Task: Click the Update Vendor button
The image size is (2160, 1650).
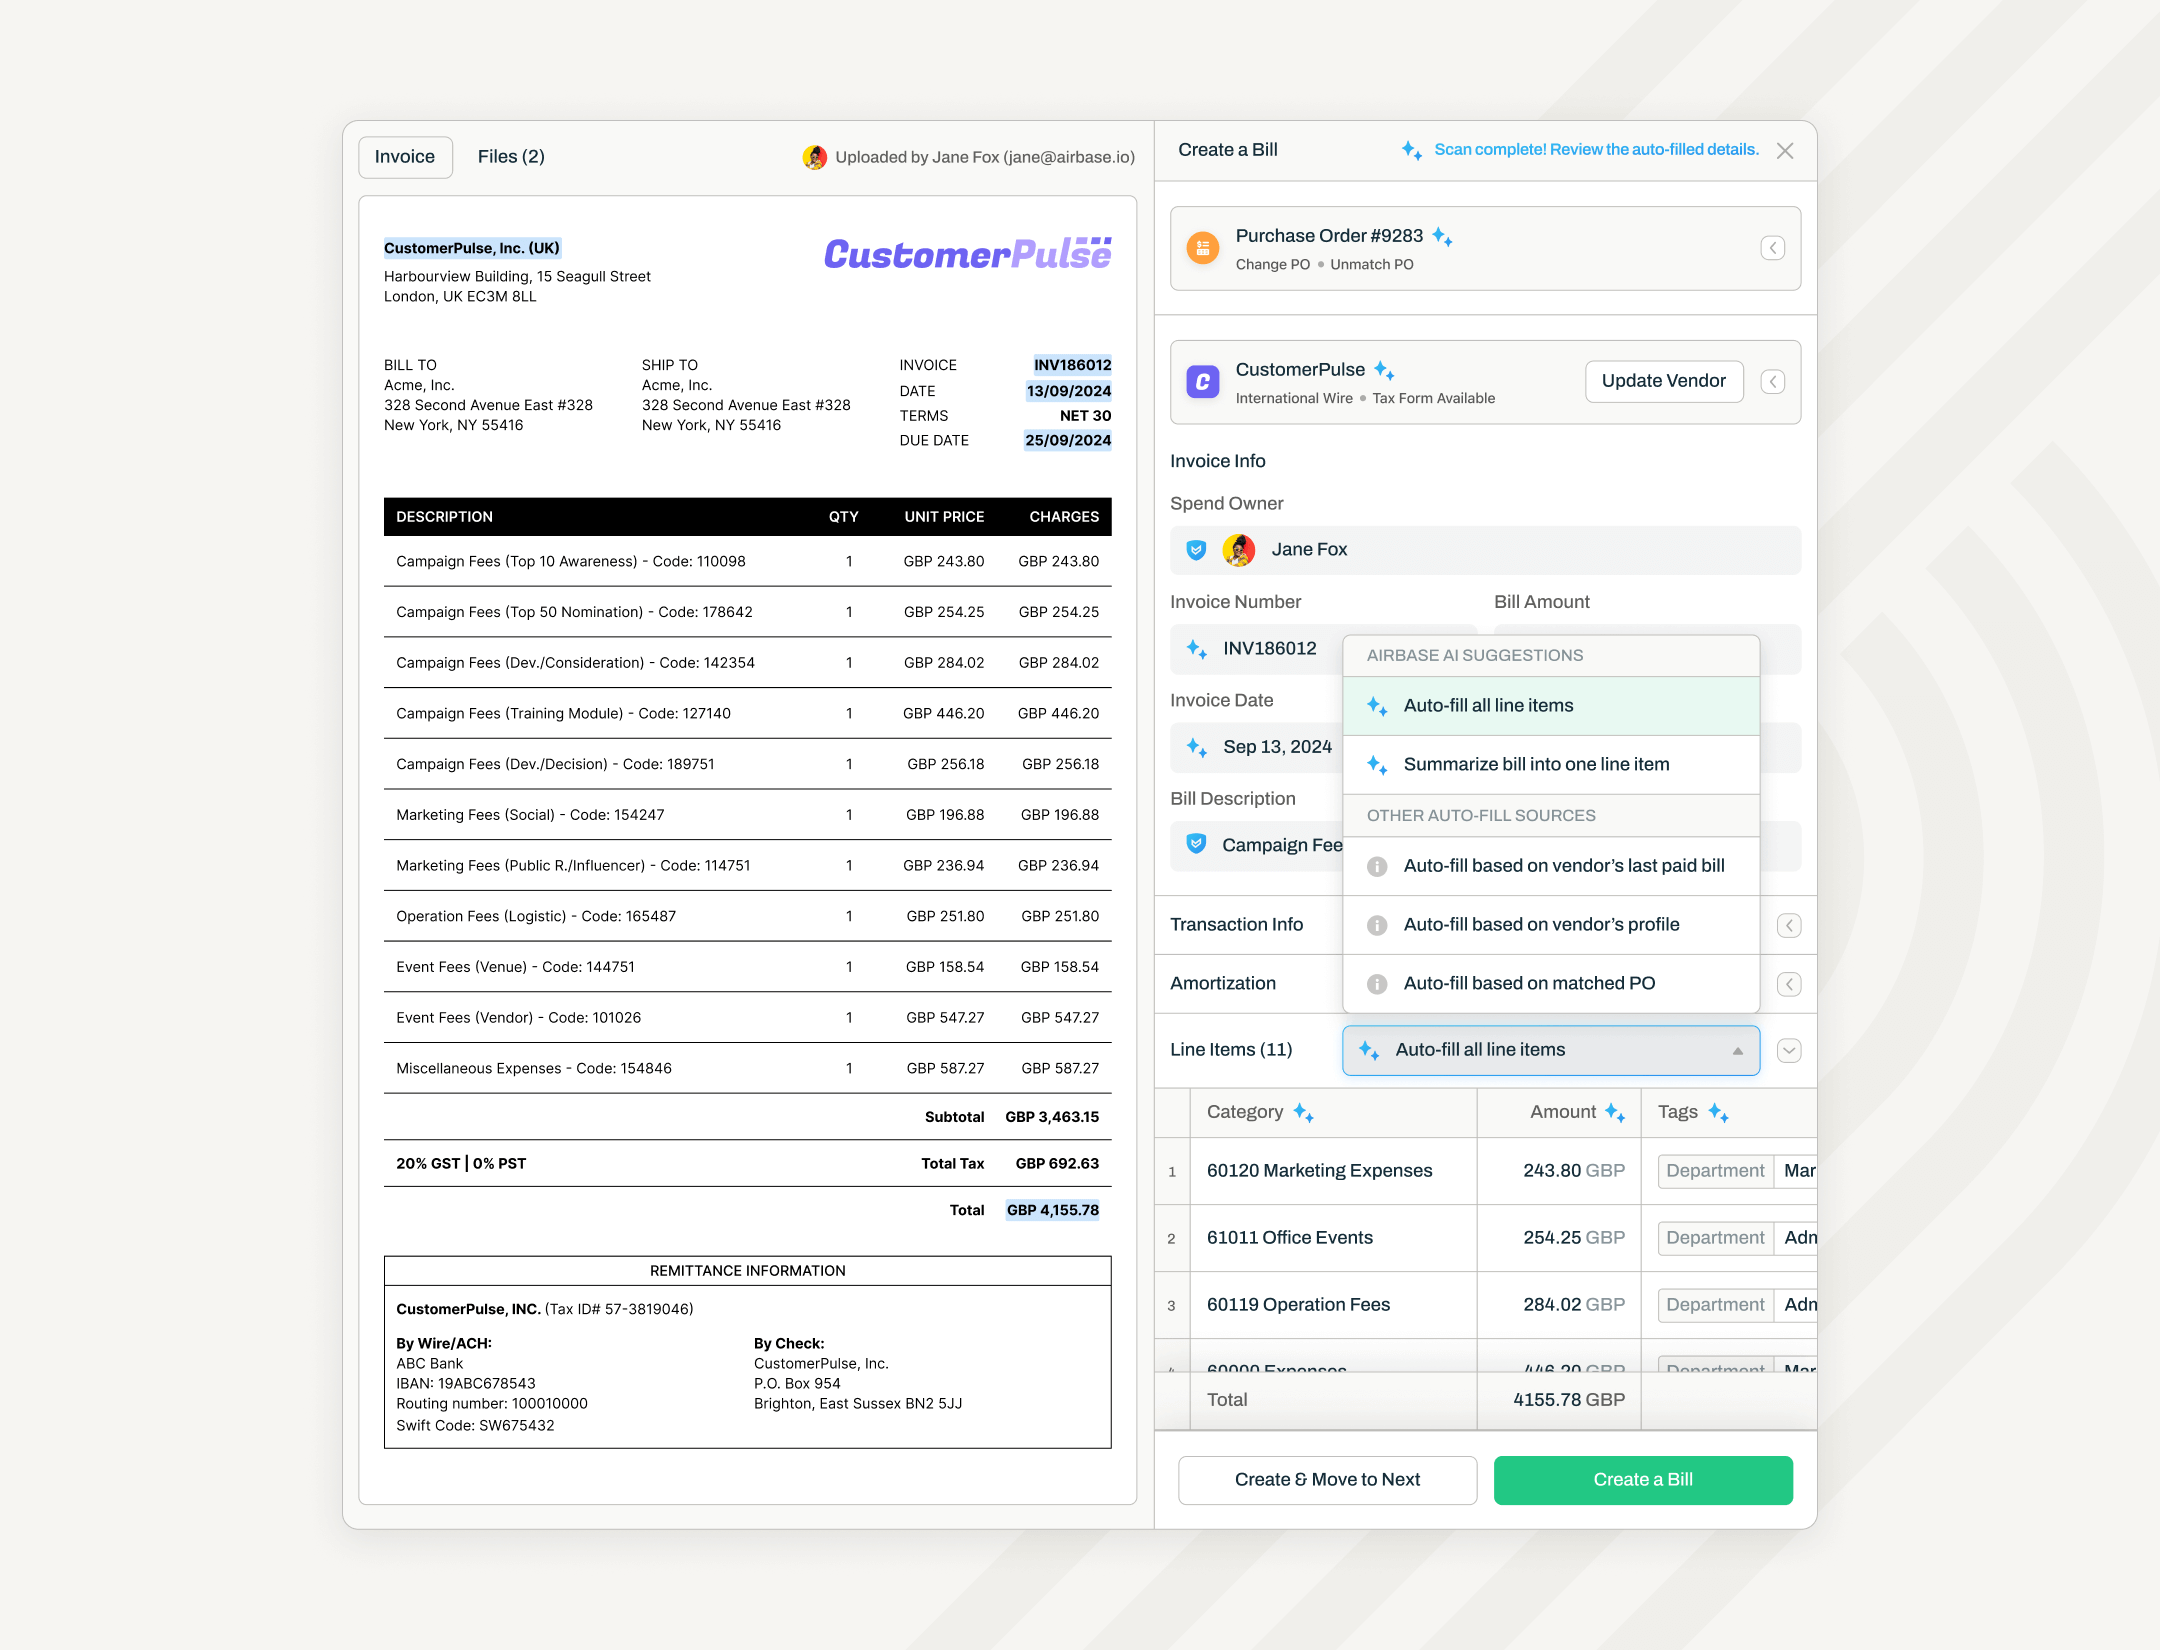Action: coord(1664,382)
